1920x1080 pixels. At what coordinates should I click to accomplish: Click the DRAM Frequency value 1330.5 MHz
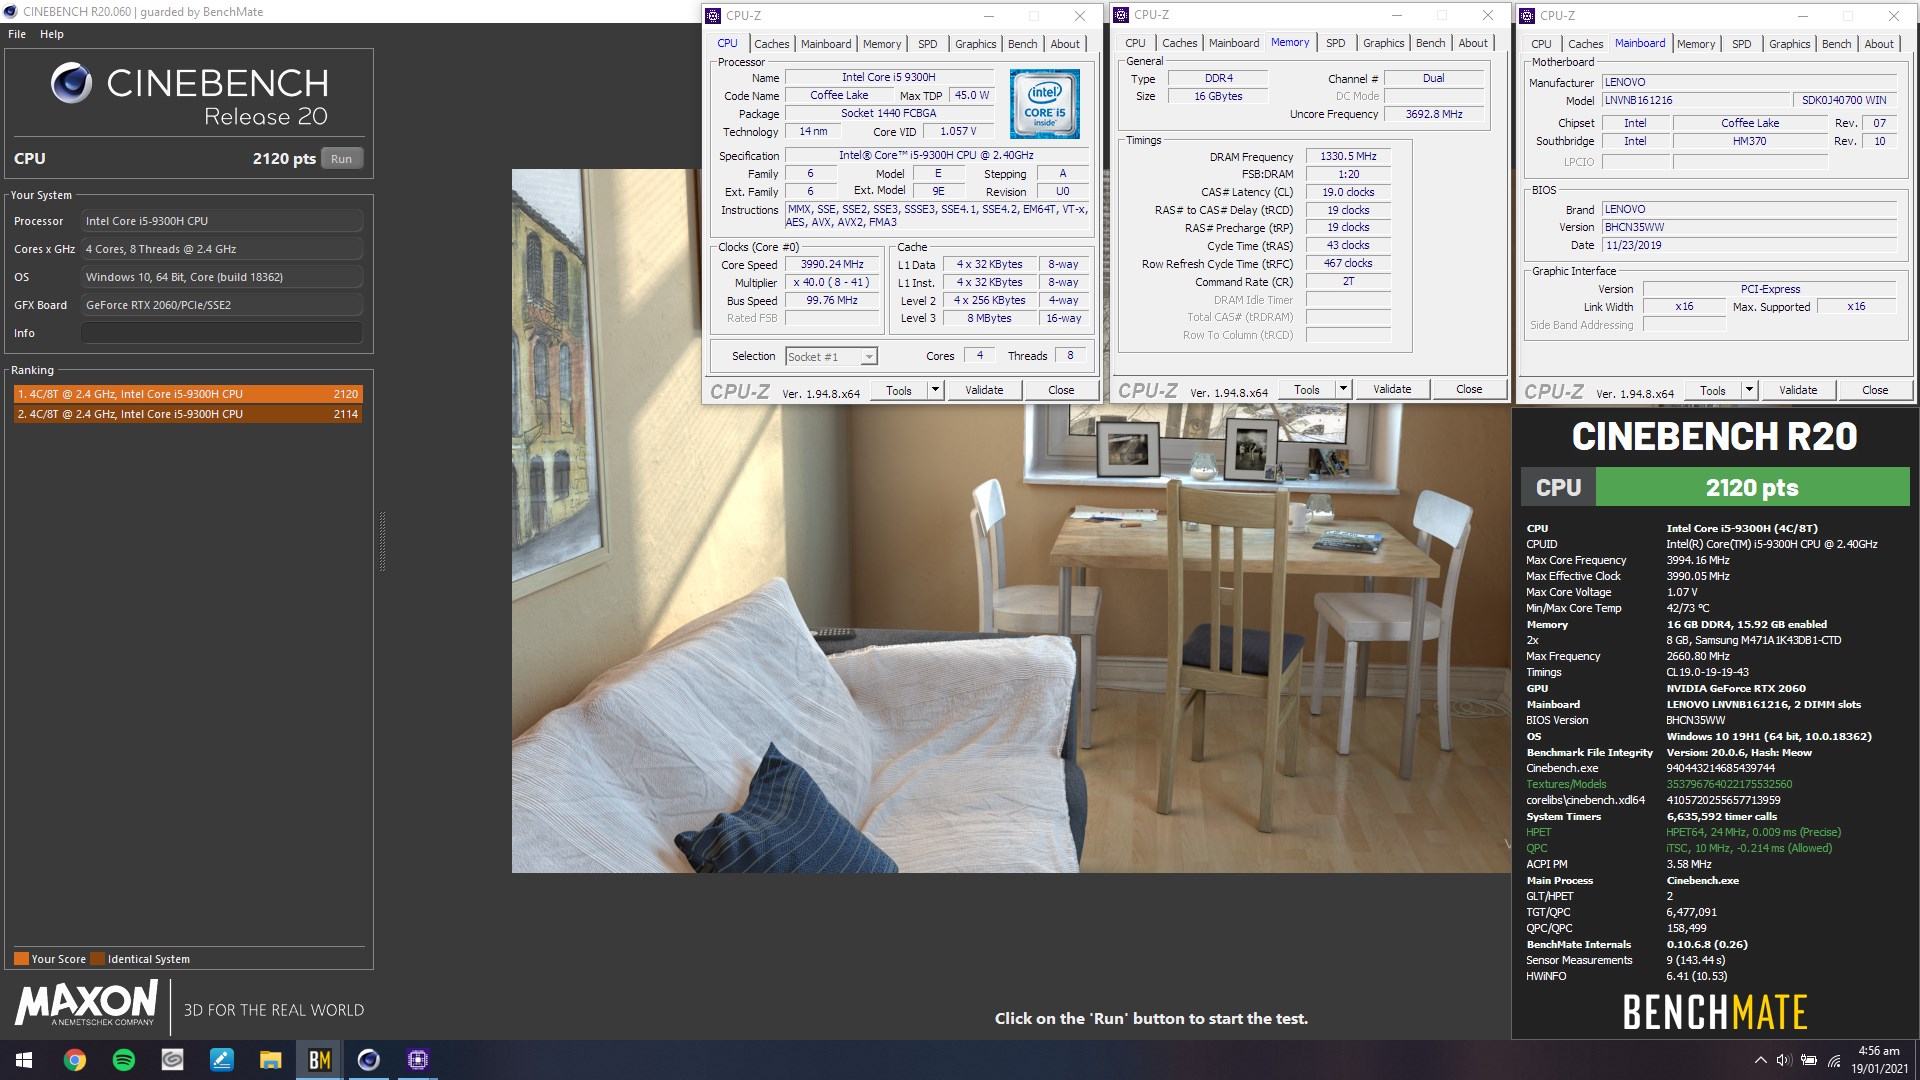(1348, 157)
